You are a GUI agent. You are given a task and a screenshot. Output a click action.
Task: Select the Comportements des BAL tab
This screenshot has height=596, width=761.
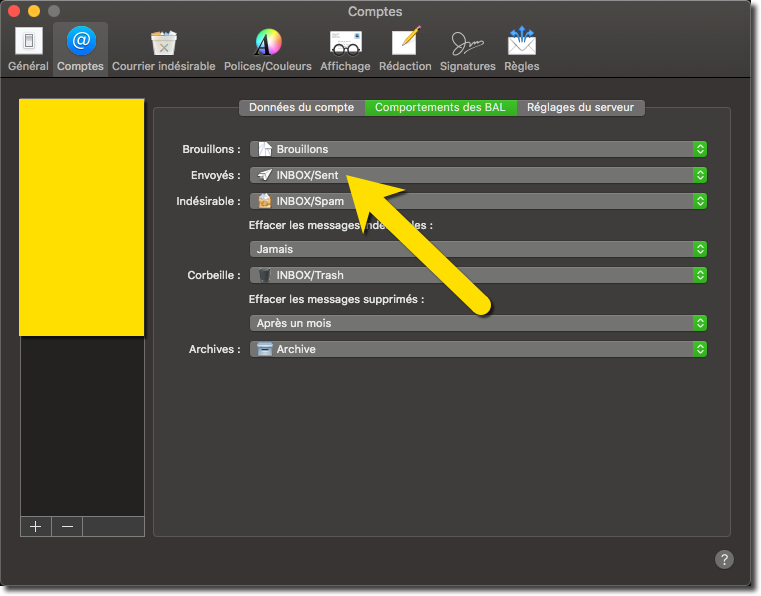point(440,107)
